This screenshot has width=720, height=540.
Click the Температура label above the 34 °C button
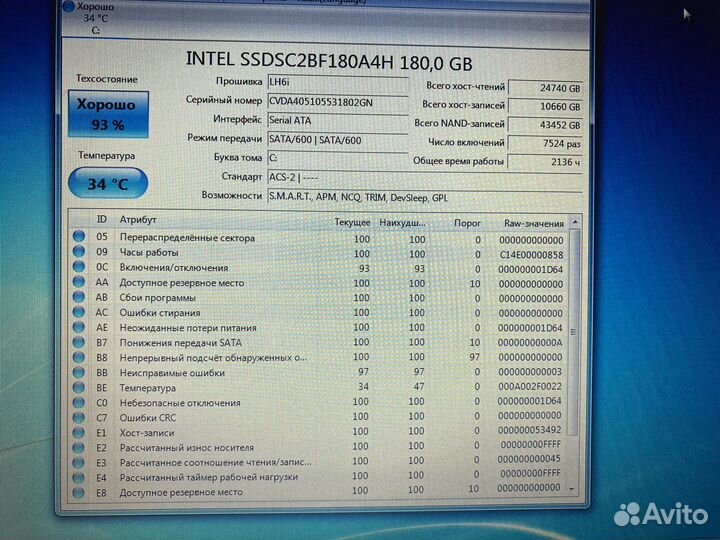pyautogui.click(x=107, y=155)
